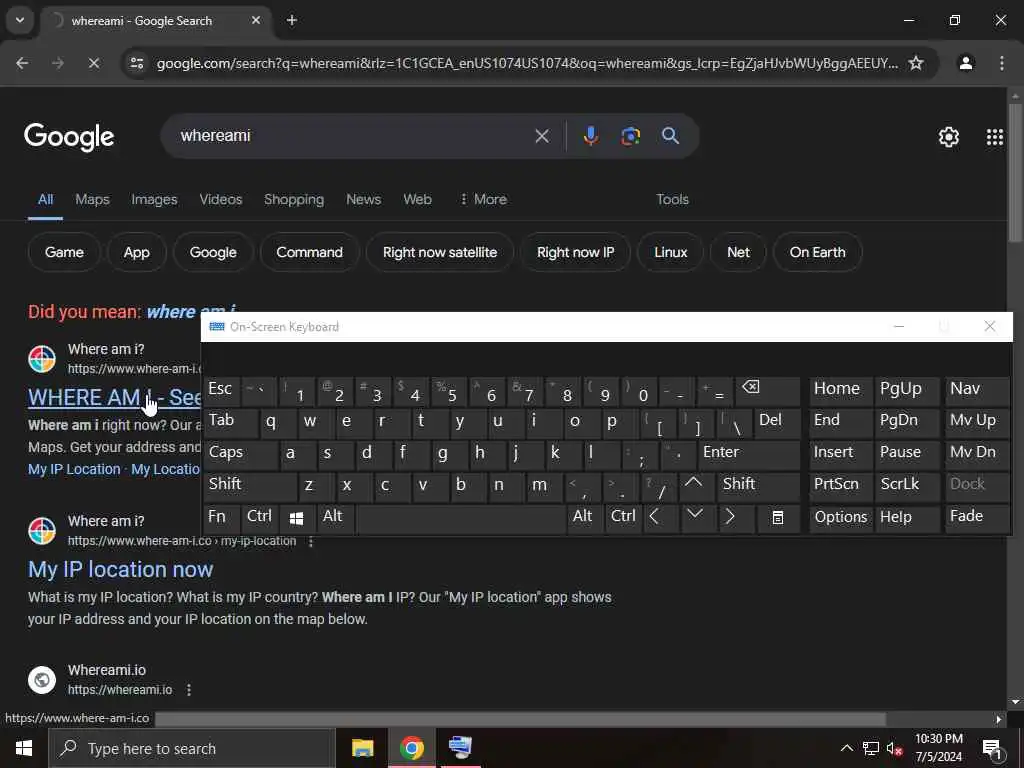Open site information icon in address bar
The height and width of the screenshot is (768, 1024).
136,63
